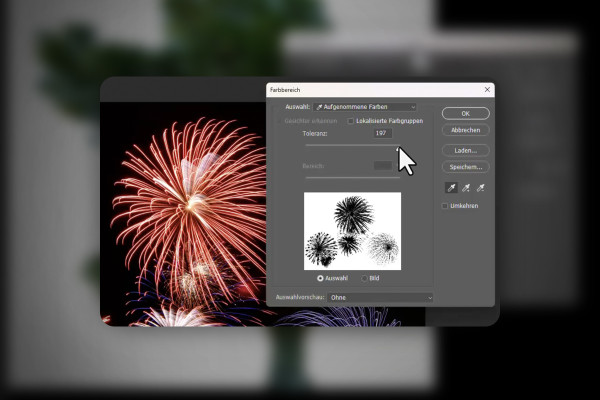Choose the Bild radio button under the preview
The image size is (600, 400).
point(364,278)
